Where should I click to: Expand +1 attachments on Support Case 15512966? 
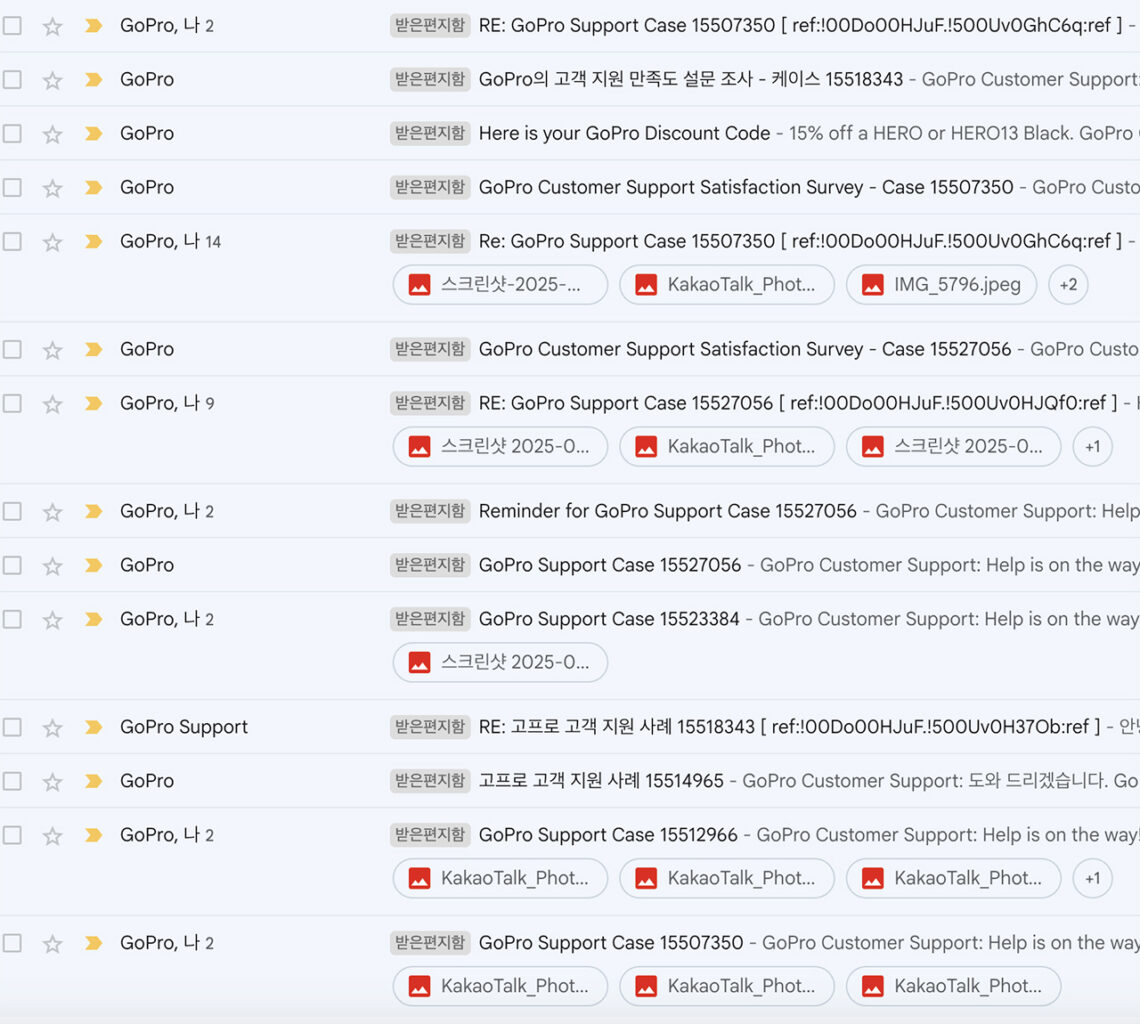[x=1092, y=879]
